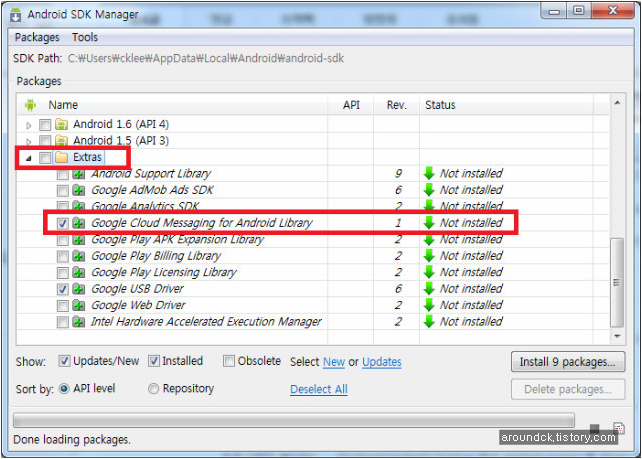Viewport: 642px width, 459px height.
Task: Click the Done loading packages status text
Action: coord(72,440)
